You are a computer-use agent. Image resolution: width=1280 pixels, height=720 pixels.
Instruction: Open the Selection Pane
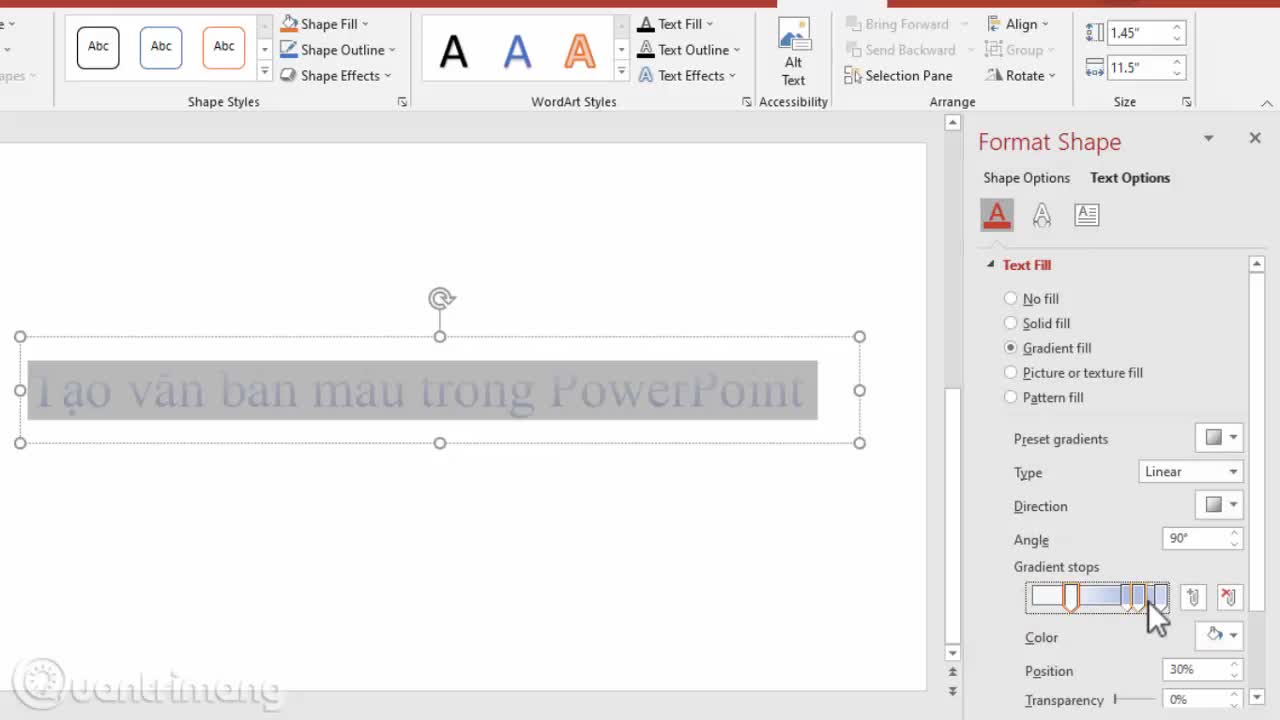[x=898, y=76]
